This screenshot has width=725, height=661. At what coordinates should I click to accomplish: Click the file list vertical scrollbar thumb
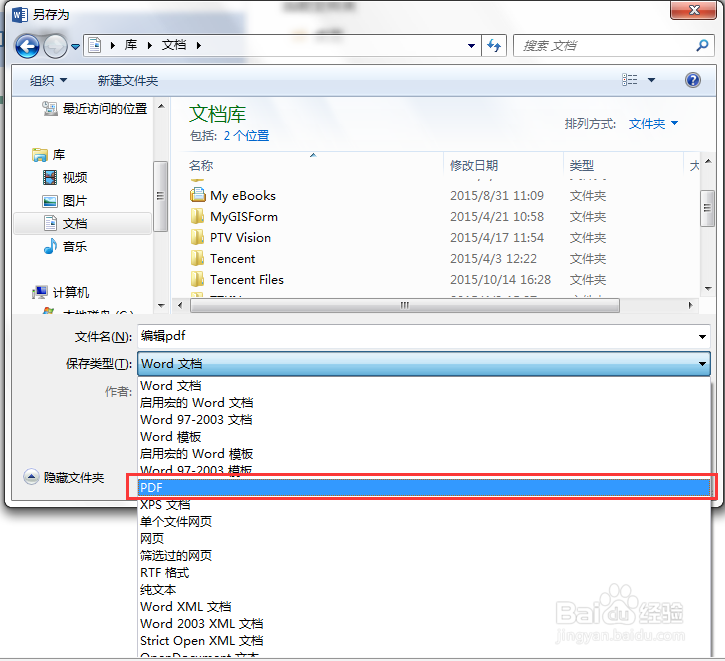point(707,208)
